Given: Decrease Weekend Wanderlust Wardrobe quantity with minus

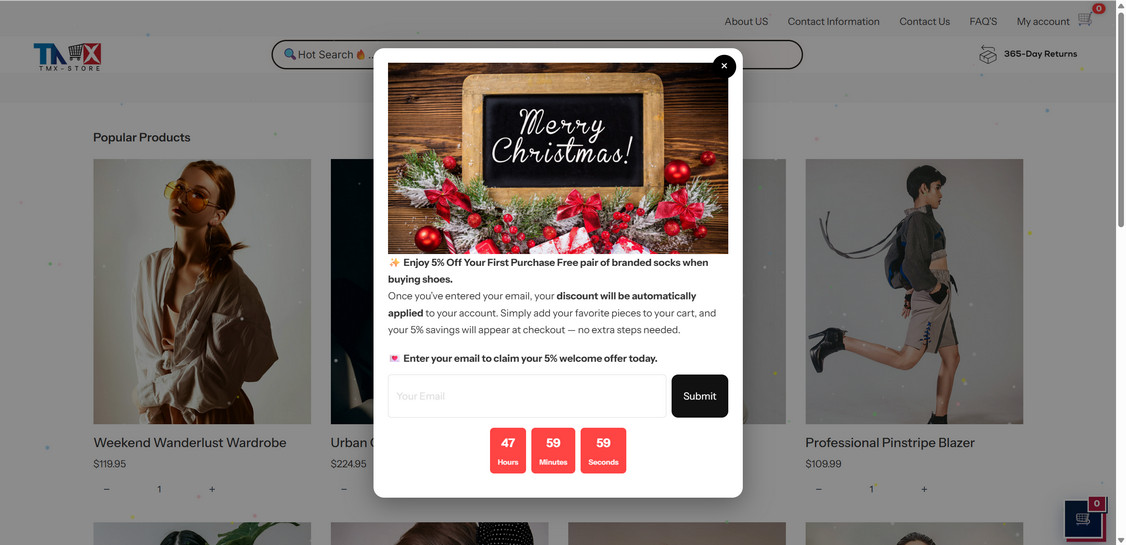Looking at the screenshot, I should (107, 489).
